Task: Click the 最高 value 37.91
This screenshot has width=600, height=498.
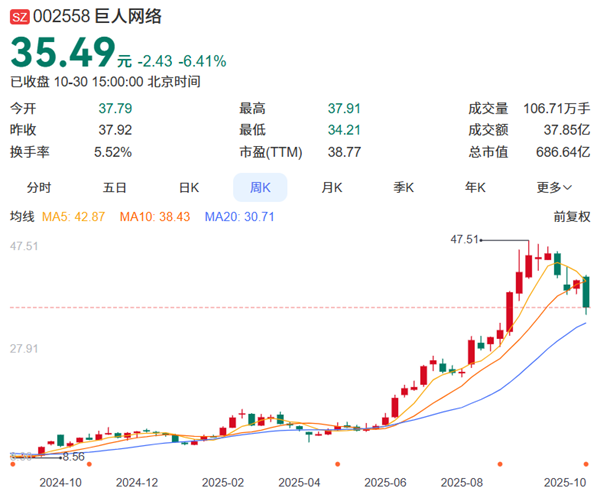Action: tap(344, 109)
